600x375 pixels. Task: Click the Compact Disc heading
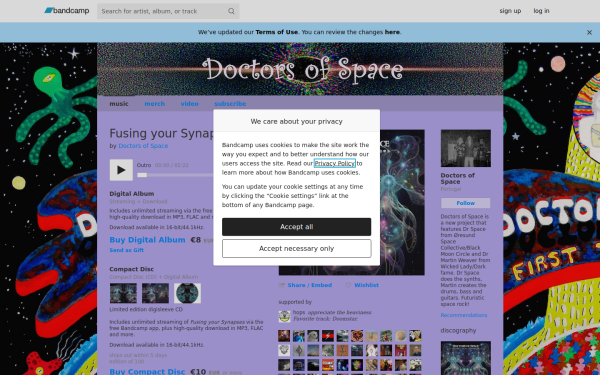(131, 269)
